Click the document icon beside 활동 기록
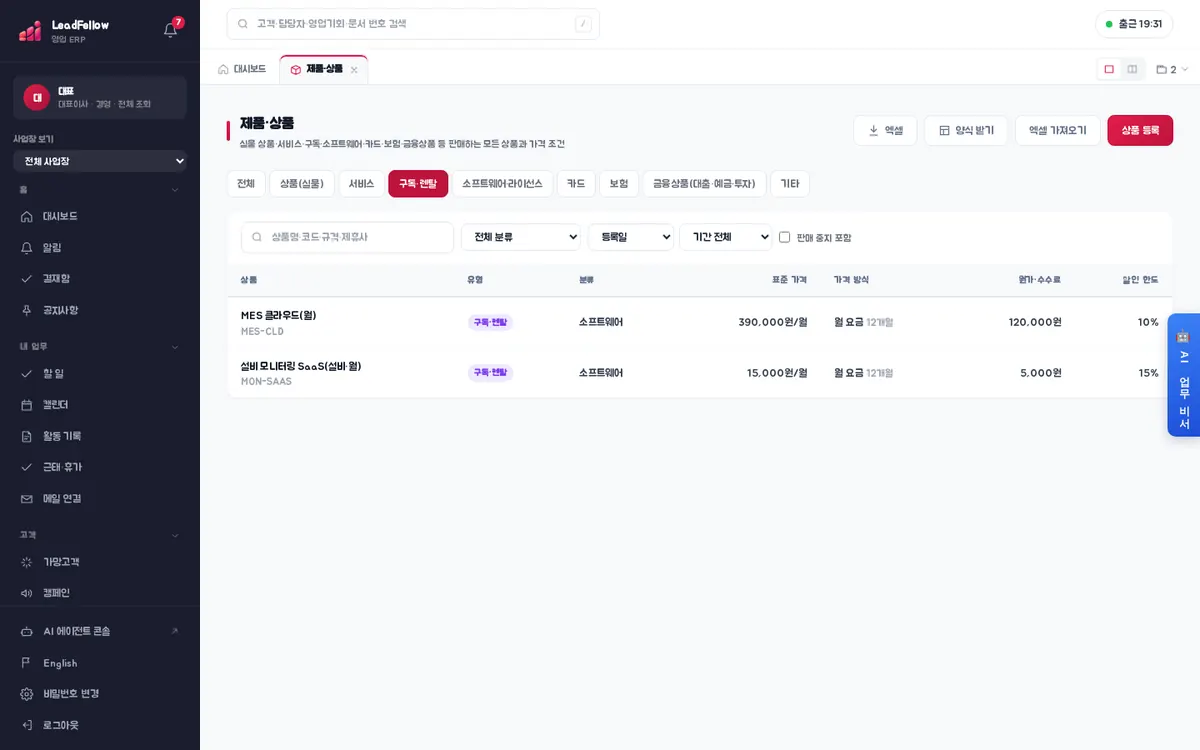Screen dimensions: 1200x750 (27, 436)
